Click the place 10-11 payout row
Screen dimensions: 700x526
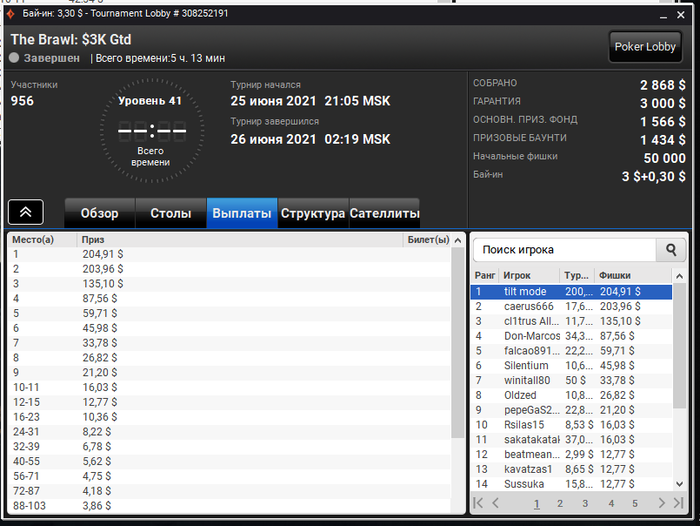pyautogui.click(x=229, y=387)
